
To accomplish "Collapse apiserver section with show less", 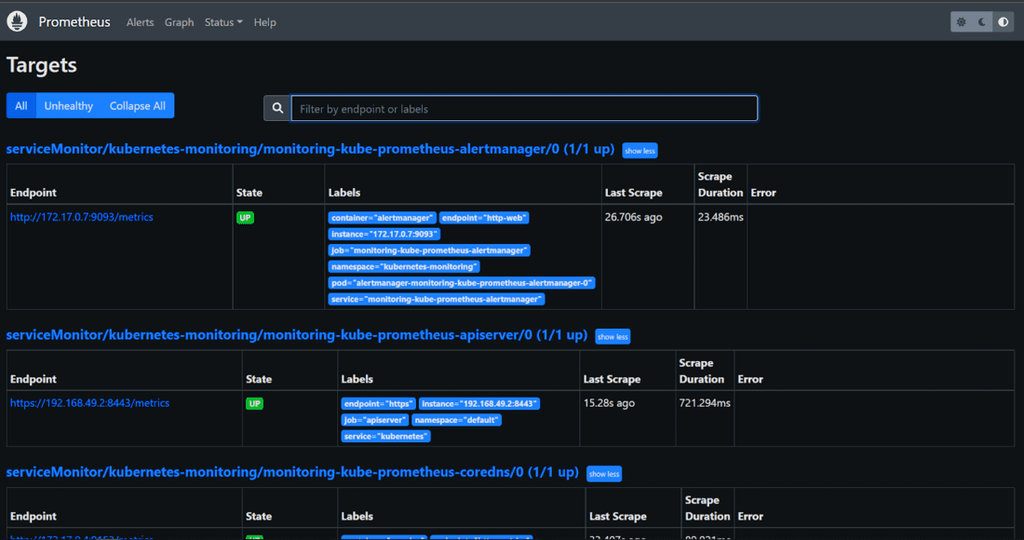I will [613, 337].
